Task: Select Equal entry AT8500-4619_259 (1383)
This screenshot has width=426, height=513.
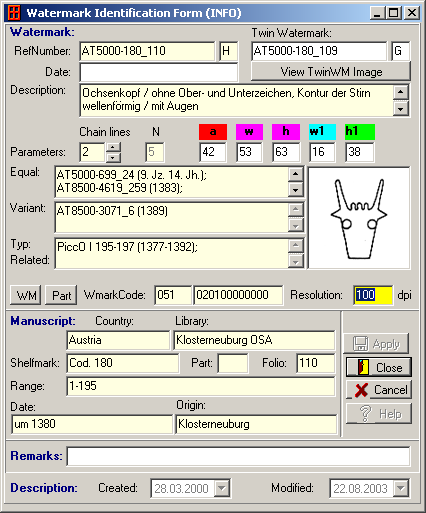Action: [120, 188]
